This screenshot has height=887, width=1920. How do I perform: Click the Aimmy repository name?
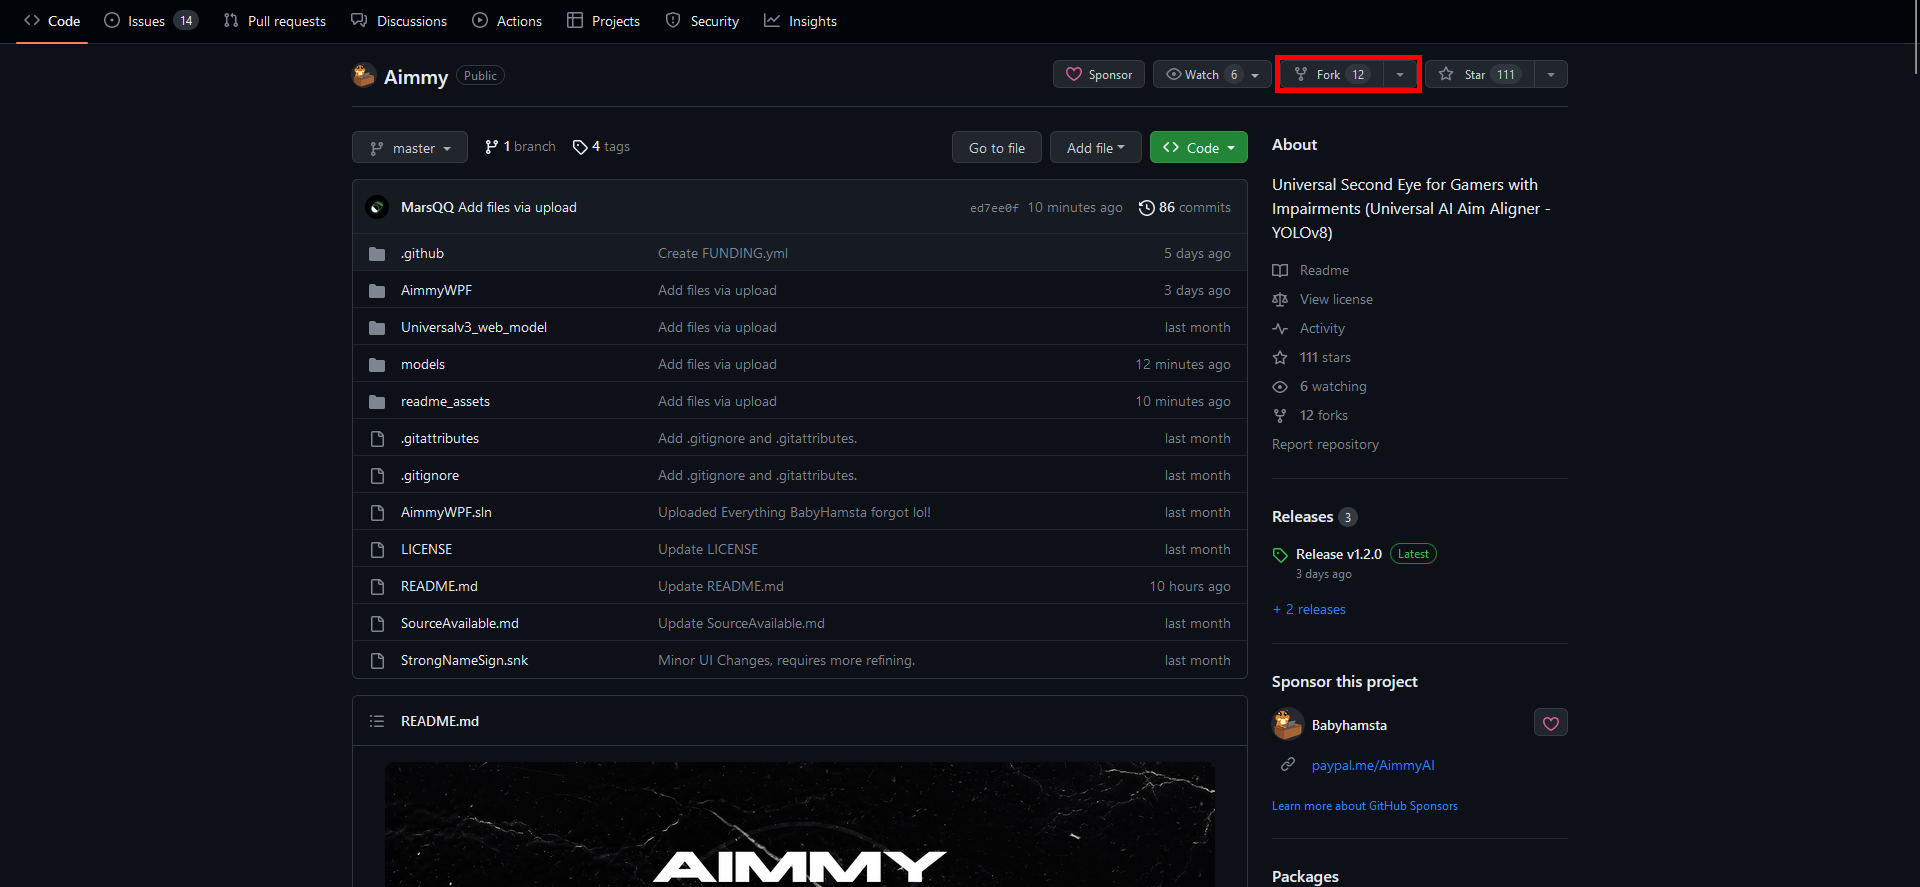(416, 77)
